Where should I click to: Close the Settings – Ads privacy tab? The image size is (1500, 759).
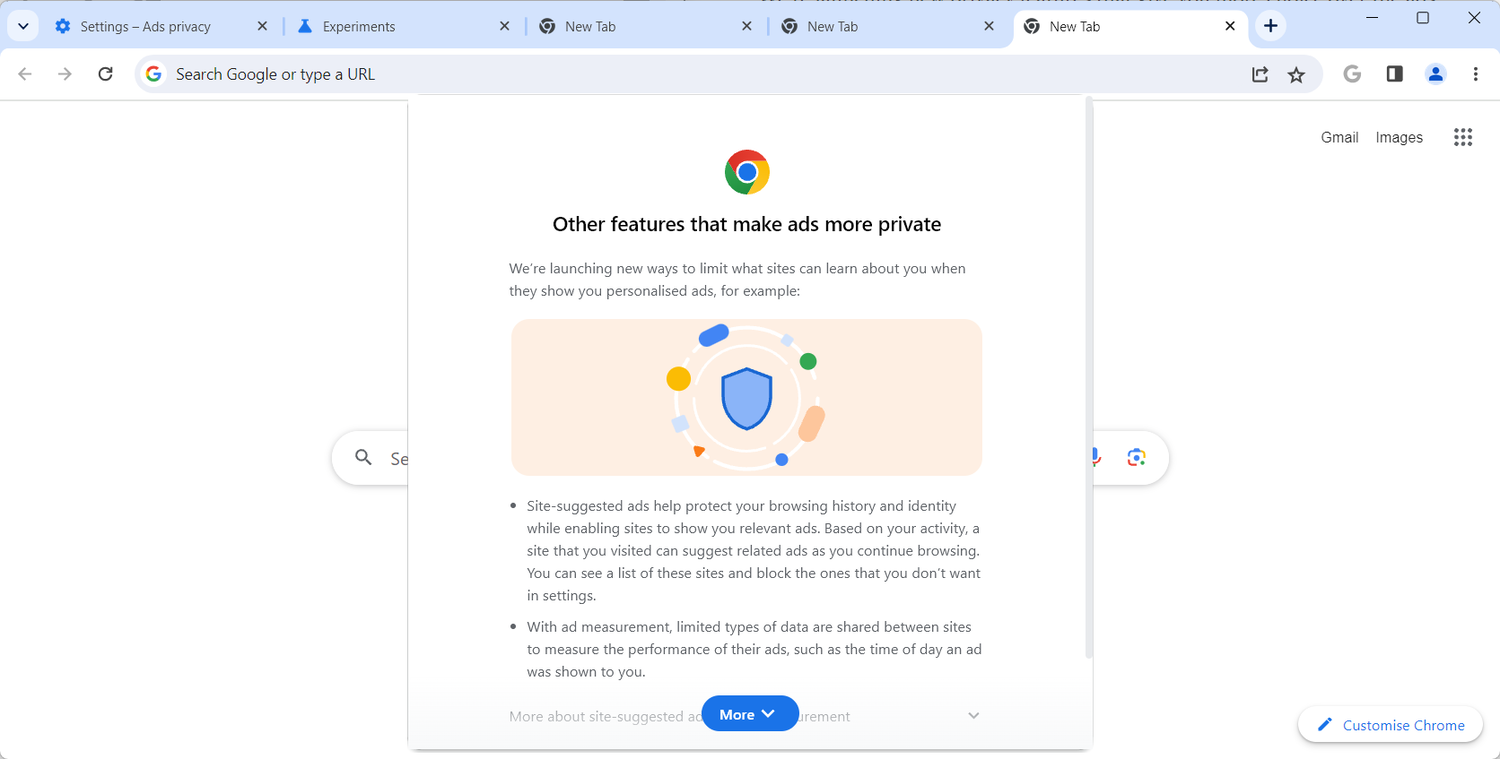[262, 27]
